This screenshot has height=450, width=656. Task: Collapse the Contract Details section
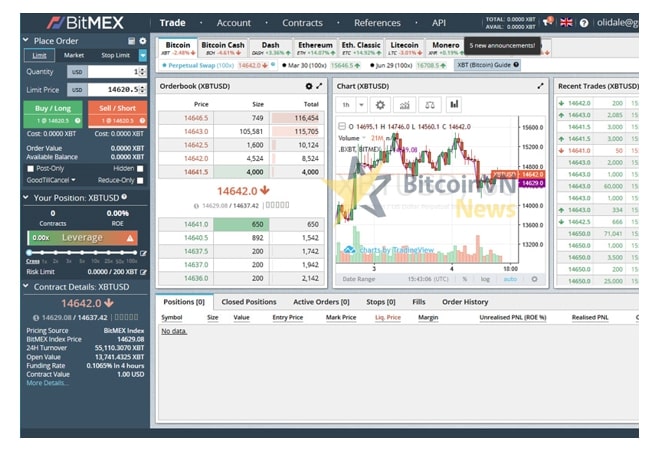(26, 286)
